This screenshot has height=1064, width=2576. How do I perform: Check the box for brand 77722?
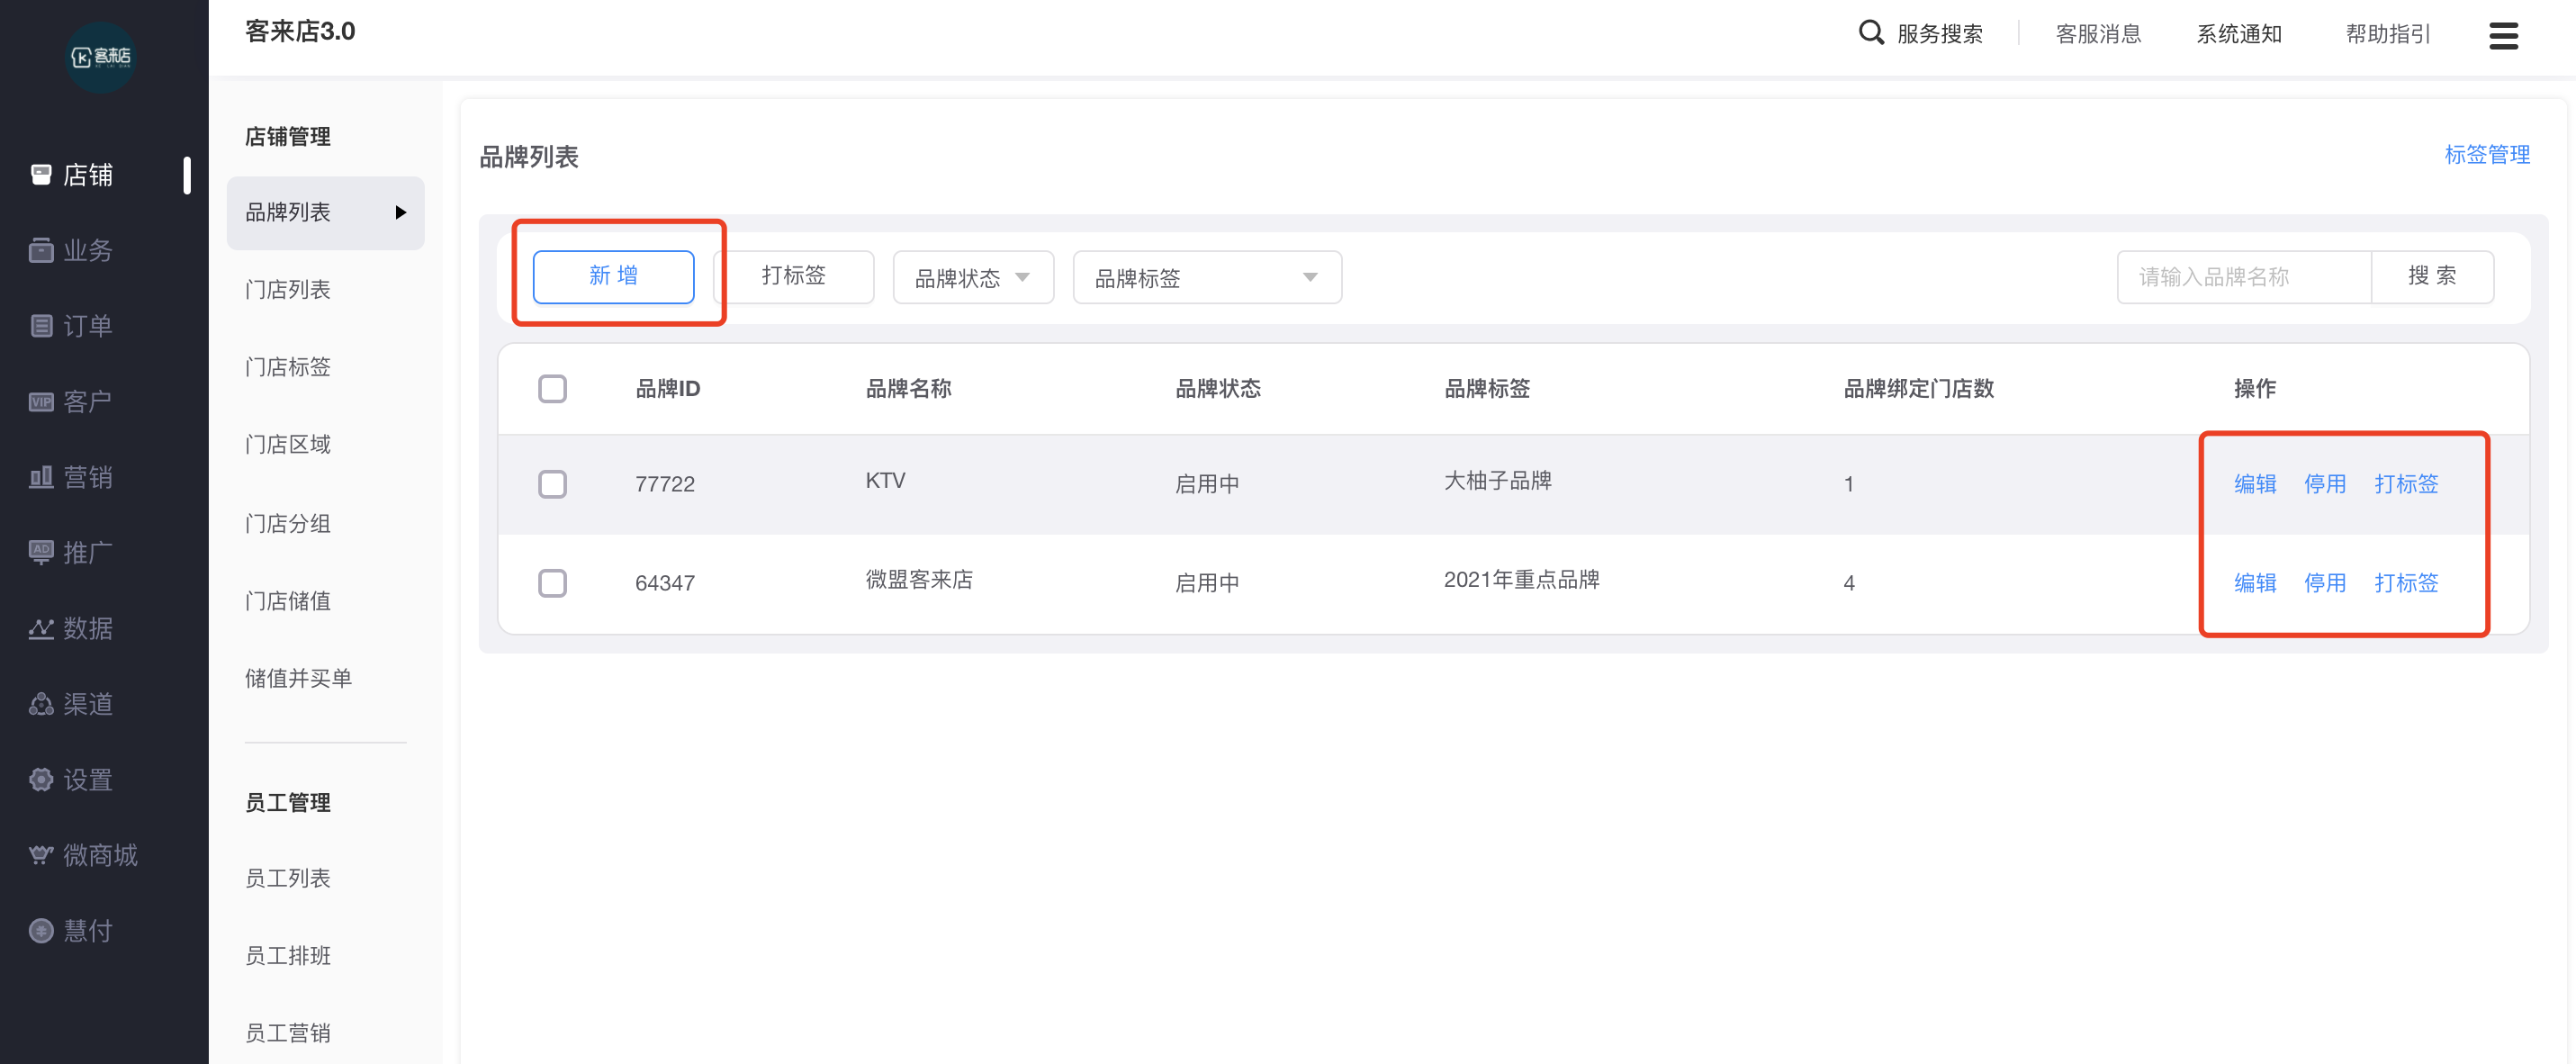coord(552,484)
